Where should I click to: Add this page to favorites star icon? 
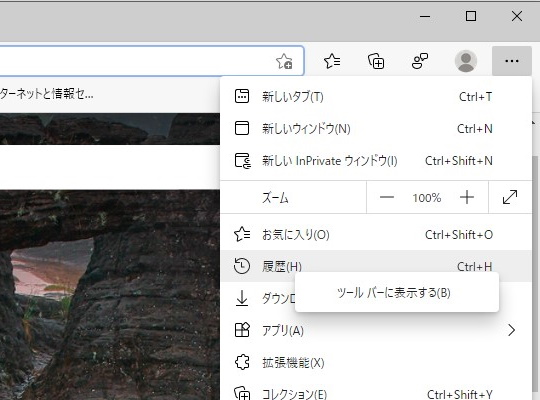(x=284, y=61)
